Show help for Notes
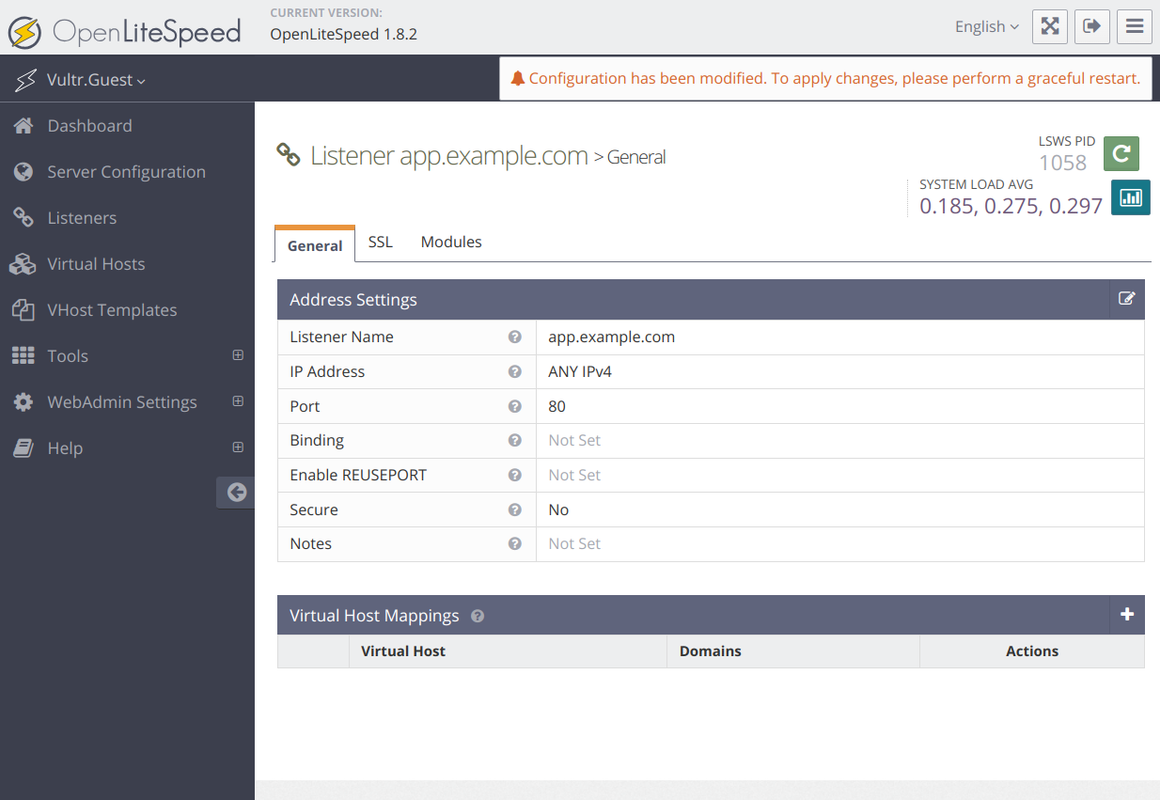The image size is (1160, 800). pos(515,544)
